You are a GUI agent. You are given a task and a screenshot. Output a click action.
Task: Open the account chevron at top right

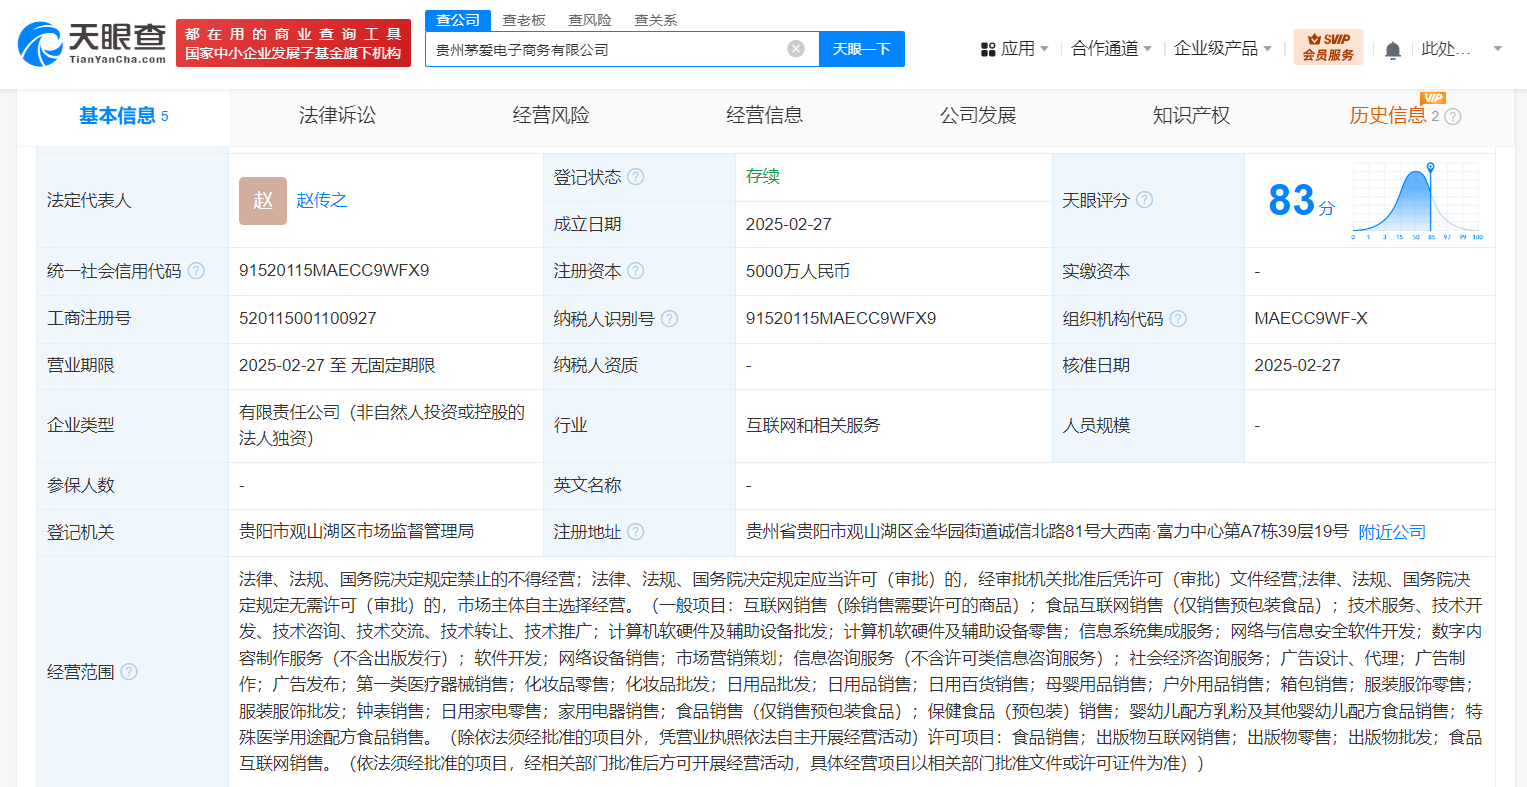tap(1497, 47)
